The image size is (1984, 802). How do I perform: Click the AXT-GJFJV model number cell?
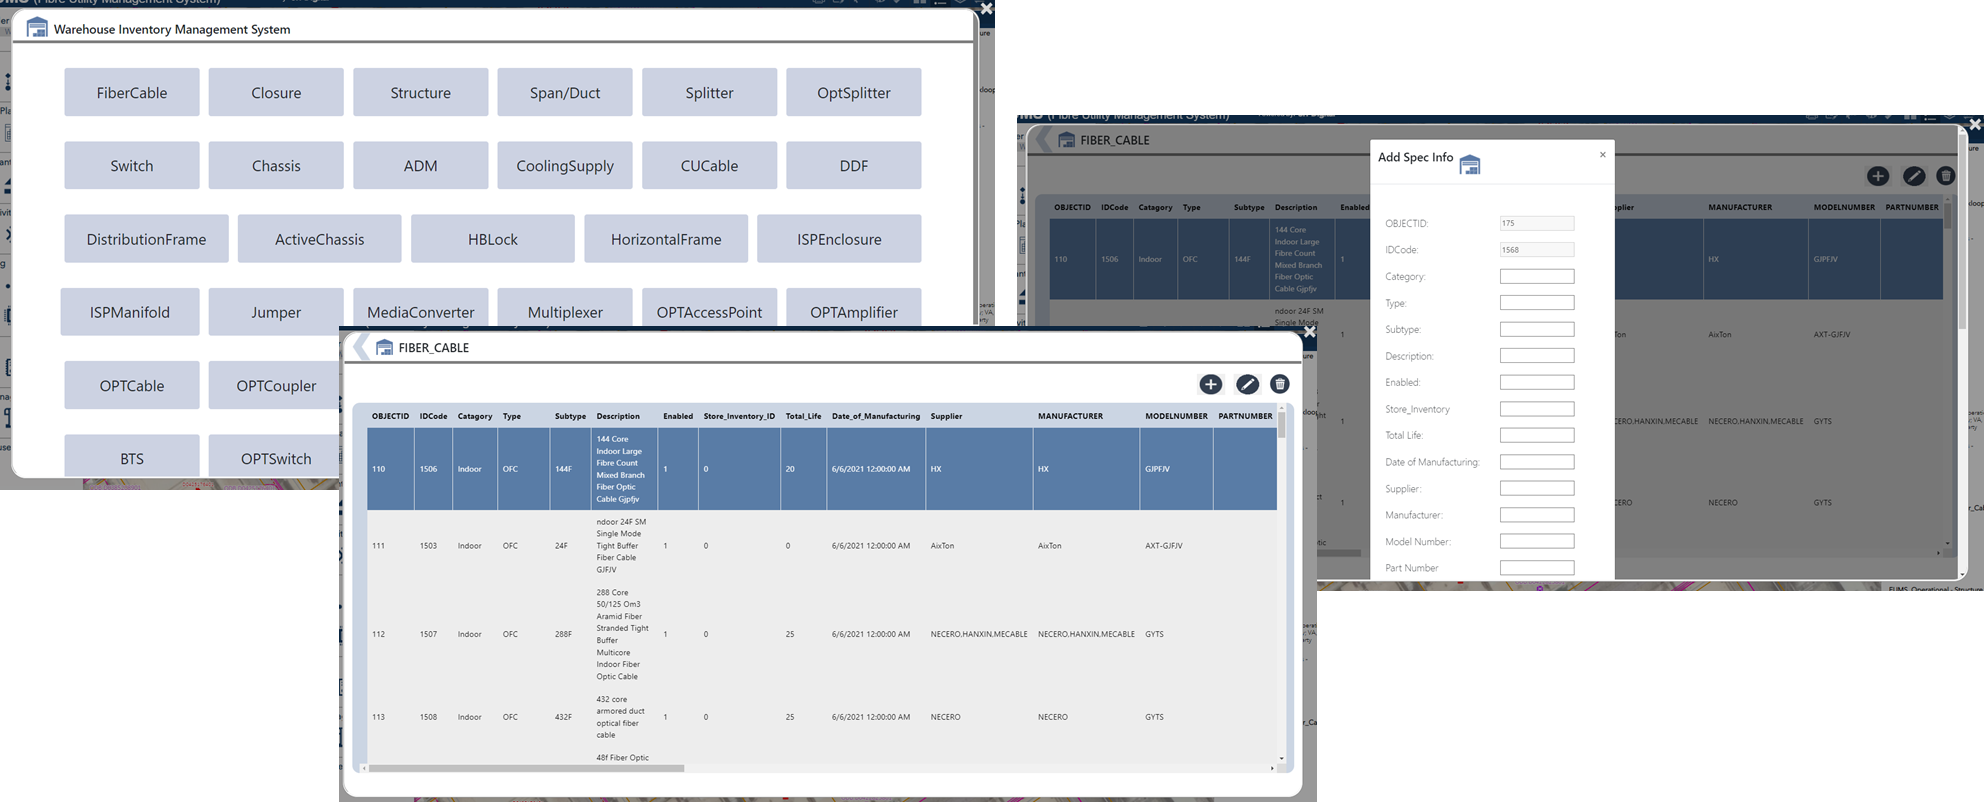point(1164,546)
